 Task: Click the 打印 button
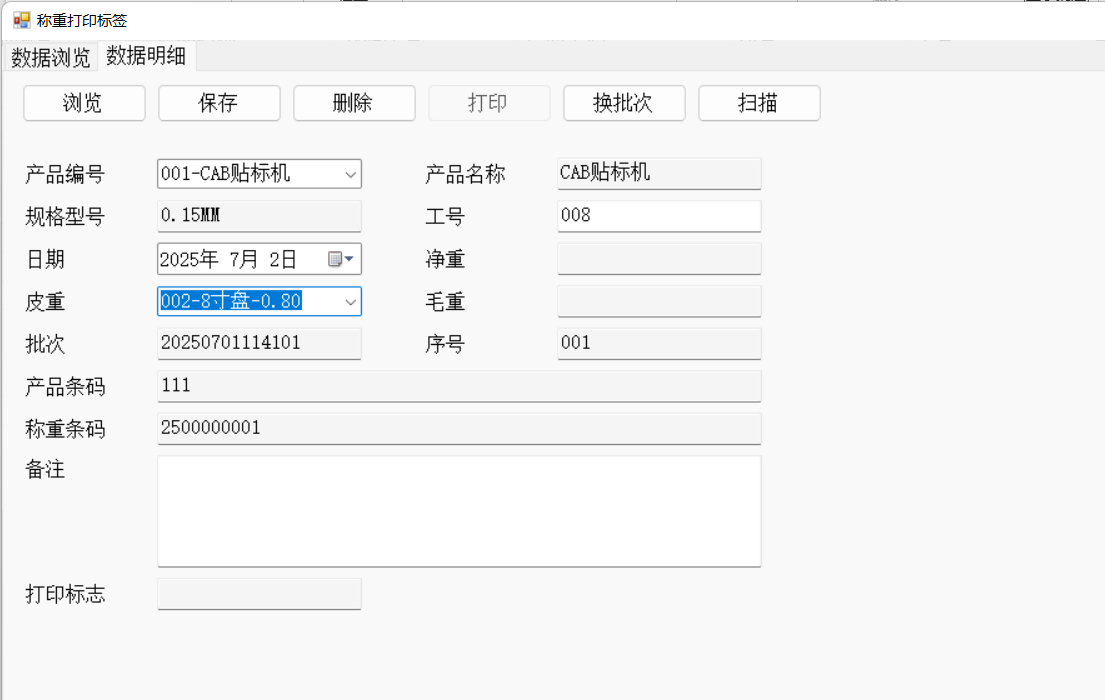(489, 103)
